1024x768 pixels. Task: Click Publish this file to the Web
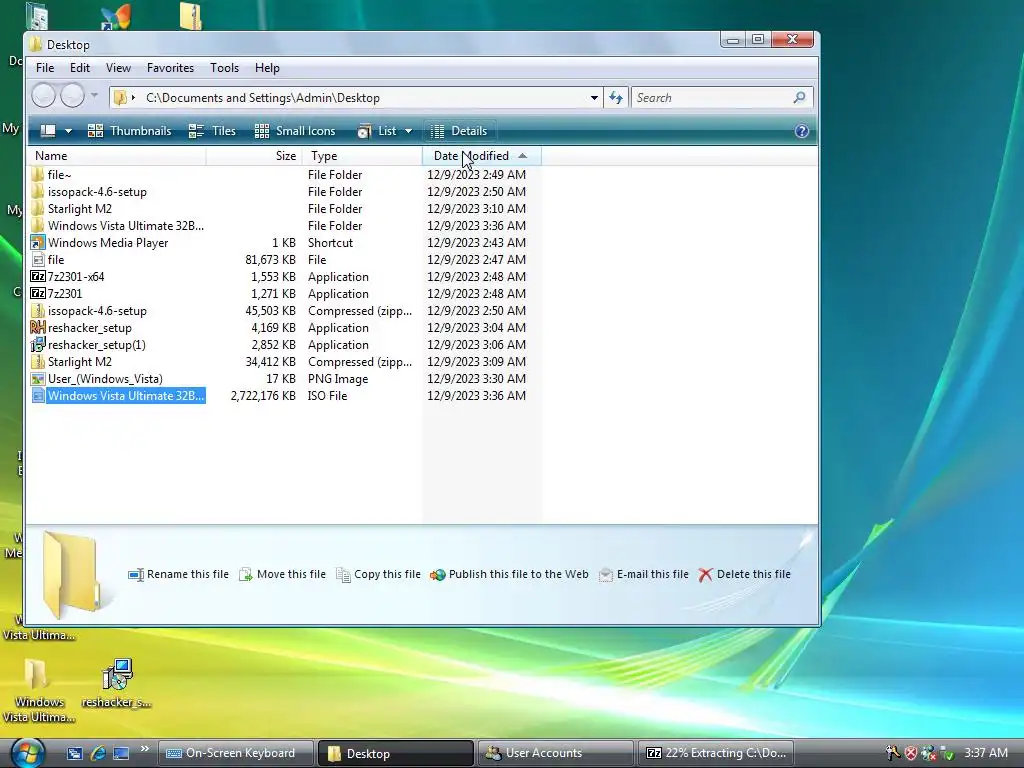tap(509, 574)
